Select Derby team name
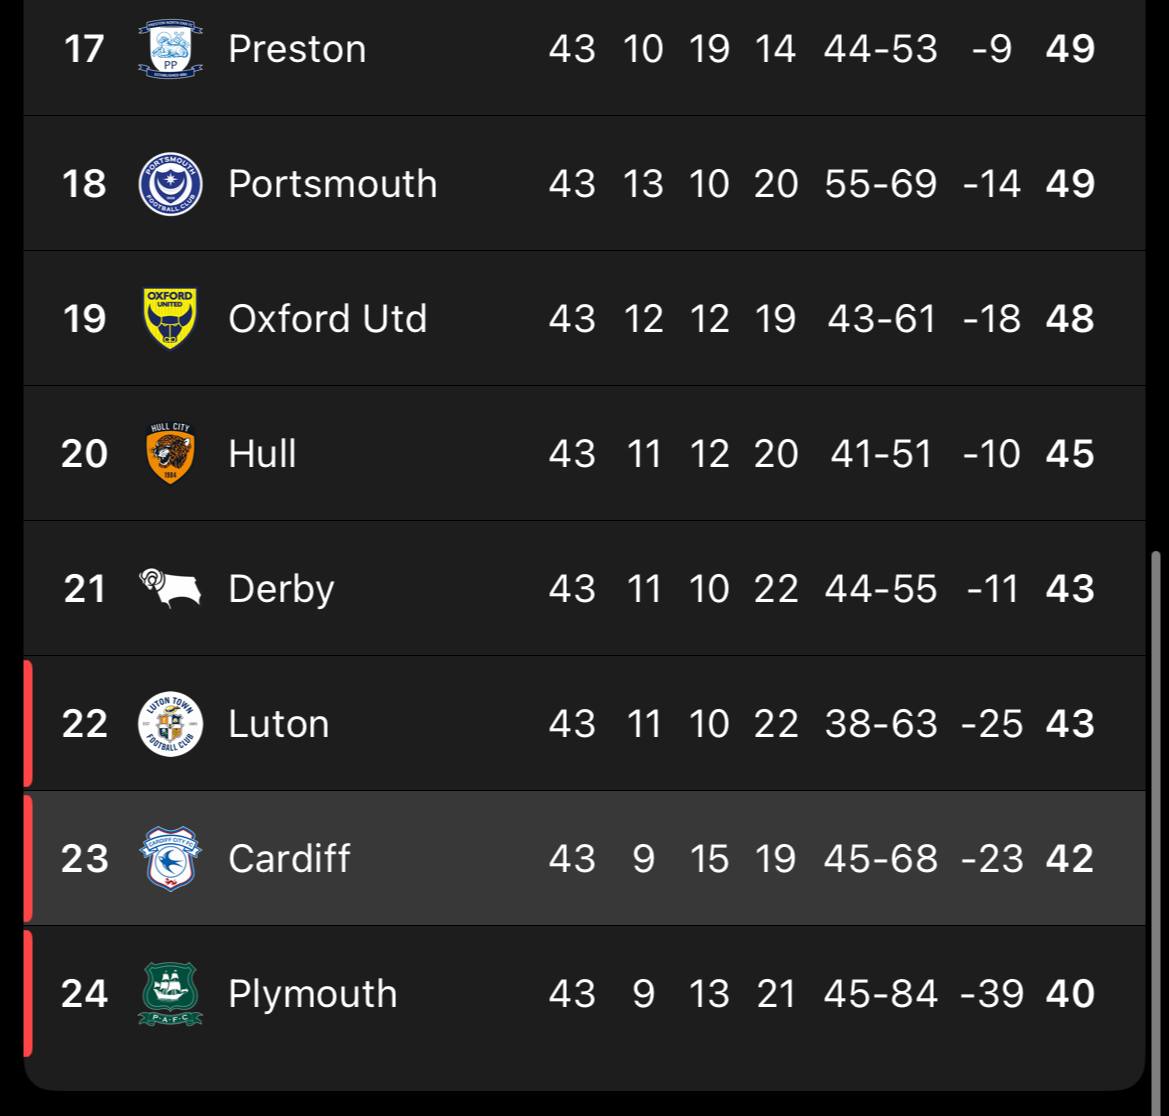 [x=281, y=590]
